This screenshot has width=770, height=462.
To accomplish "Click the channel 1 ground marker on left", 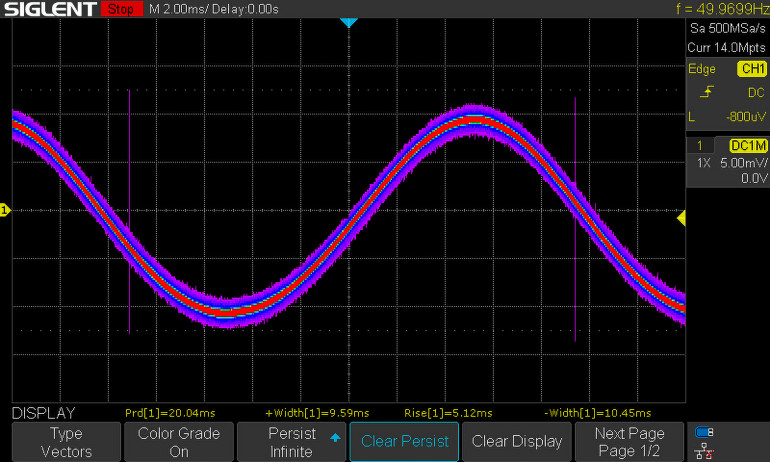I will 4,210.
